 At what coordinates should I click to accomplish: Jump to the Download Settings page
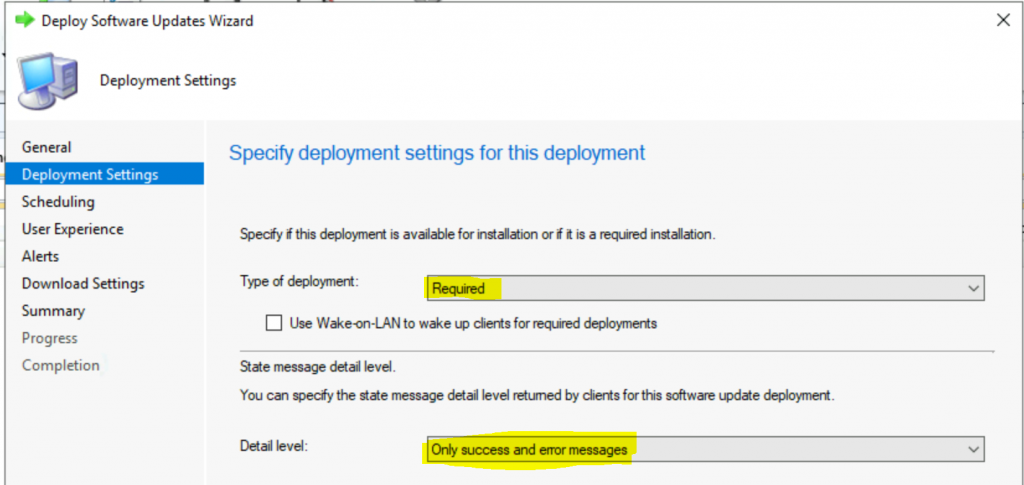click(x=83, y=284)
